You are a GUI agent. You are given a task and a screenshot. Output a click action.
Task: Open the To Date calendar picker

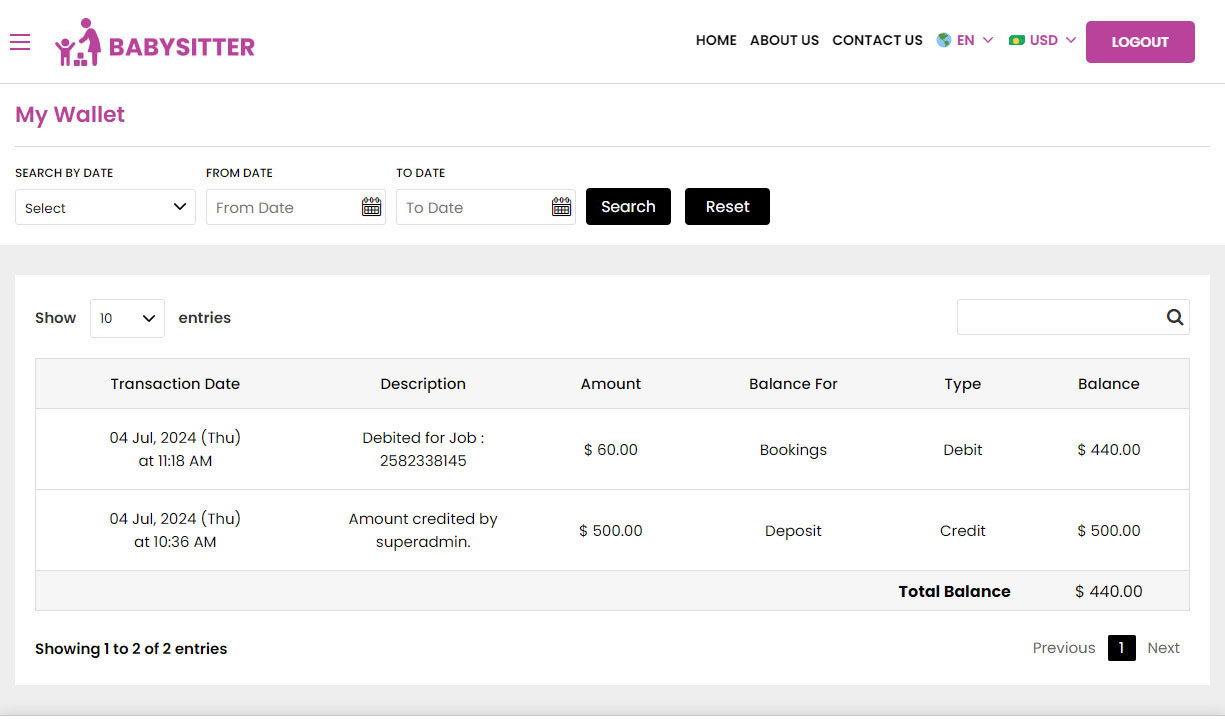pos(561,206)
